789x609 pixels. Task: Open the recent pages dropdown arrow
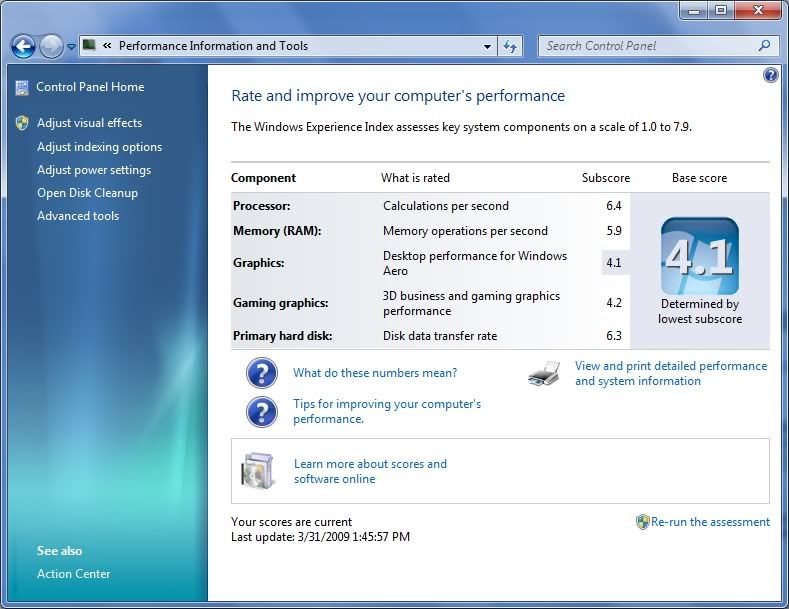[x=71, y=47]
